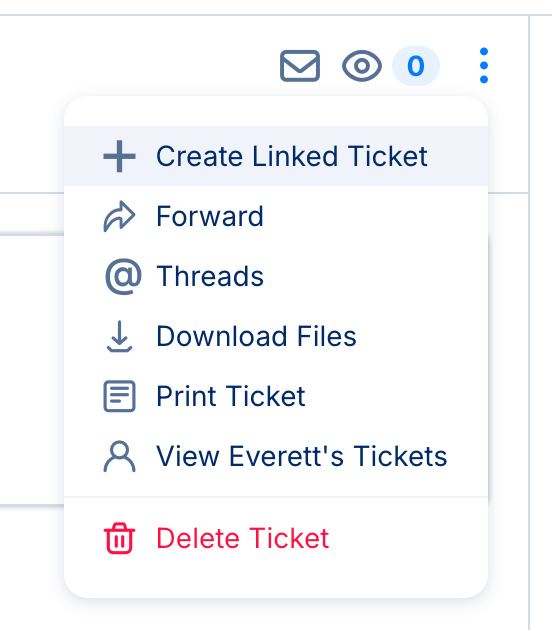
Task: Open View Everett's Tickets
Action: [276, 456]
